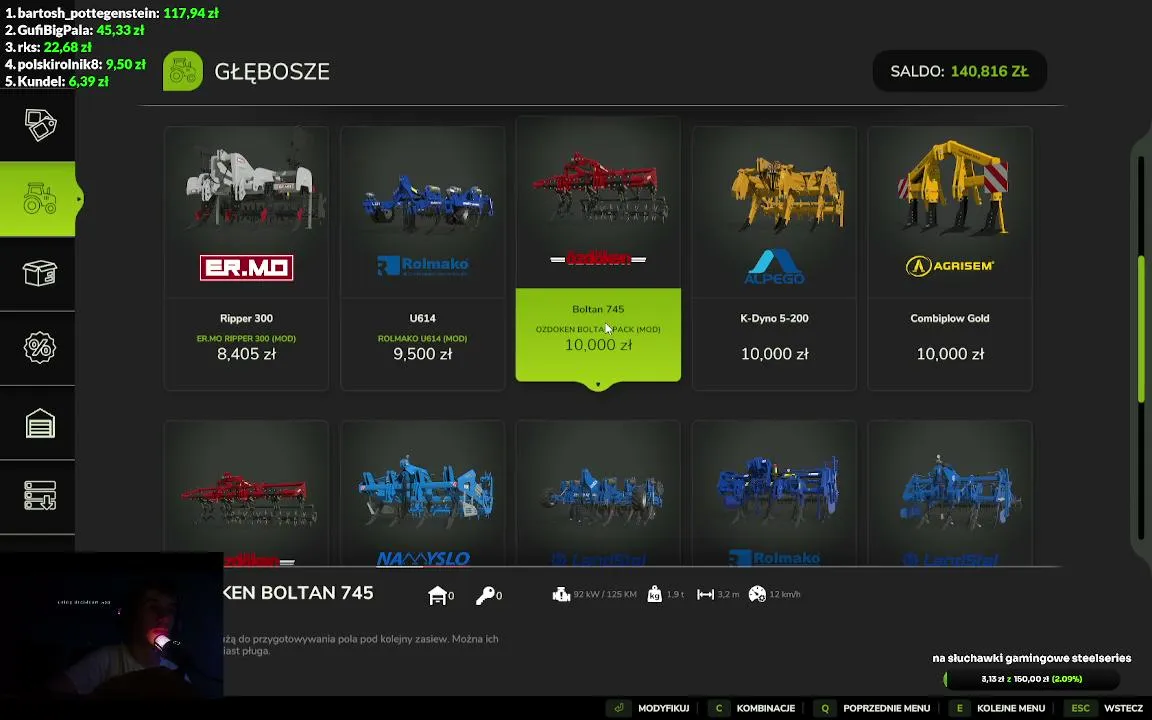Select the ER.MO Ripper 300 card
Screen dimensions: 1152x720
246,258
